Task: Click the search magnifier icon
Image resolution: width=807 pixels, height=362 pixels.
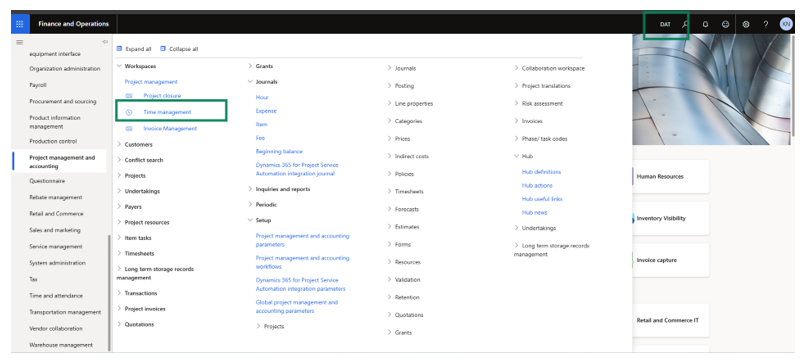Action: (685, 24)
